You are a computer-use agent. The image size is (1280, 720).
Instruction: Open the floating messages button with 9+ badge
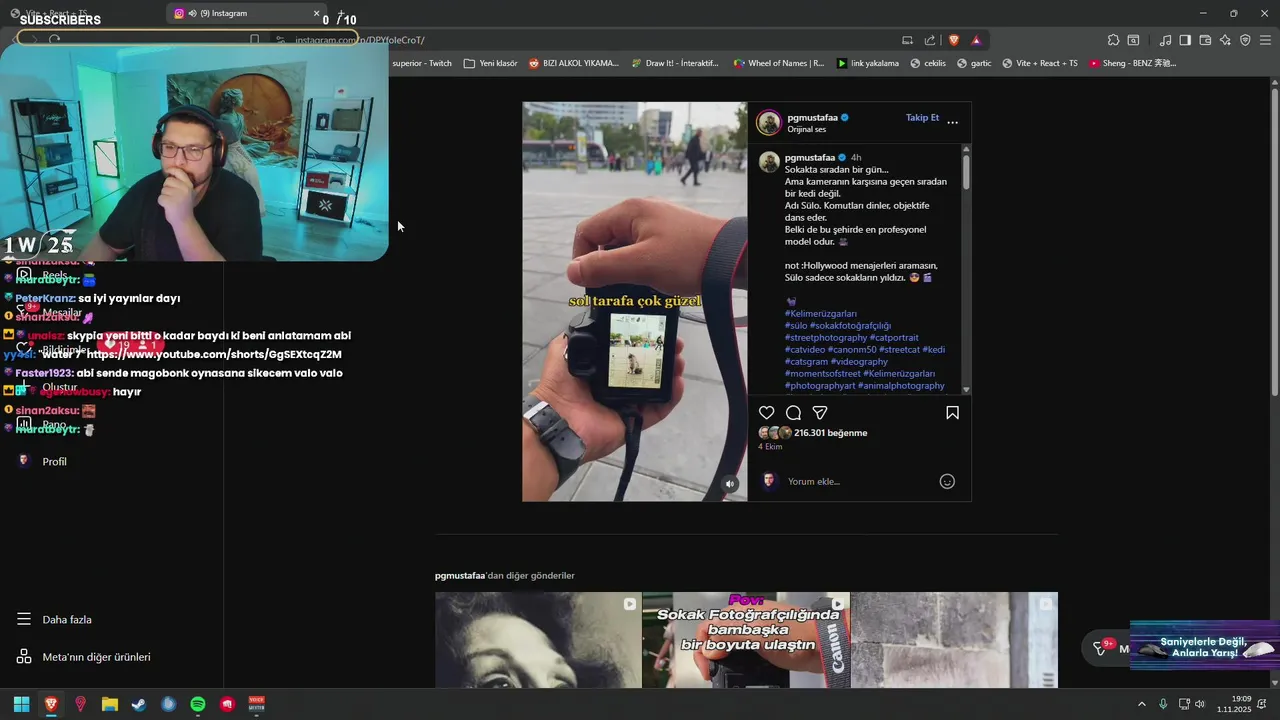tap(1106, 648)
